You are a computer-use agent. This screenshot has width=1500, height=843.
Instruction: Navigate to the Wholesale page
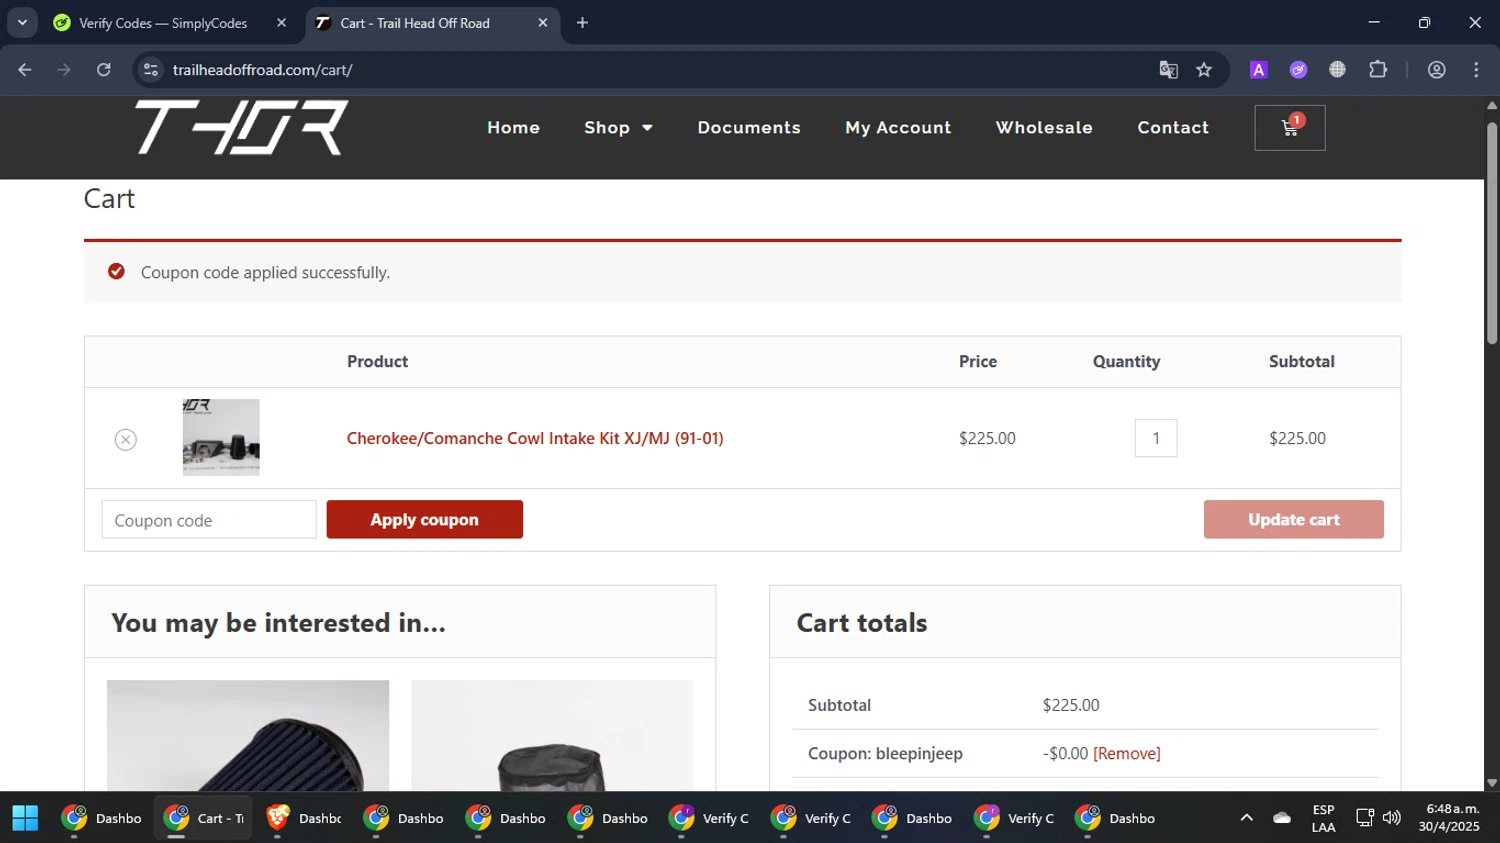pos(1044,128)
